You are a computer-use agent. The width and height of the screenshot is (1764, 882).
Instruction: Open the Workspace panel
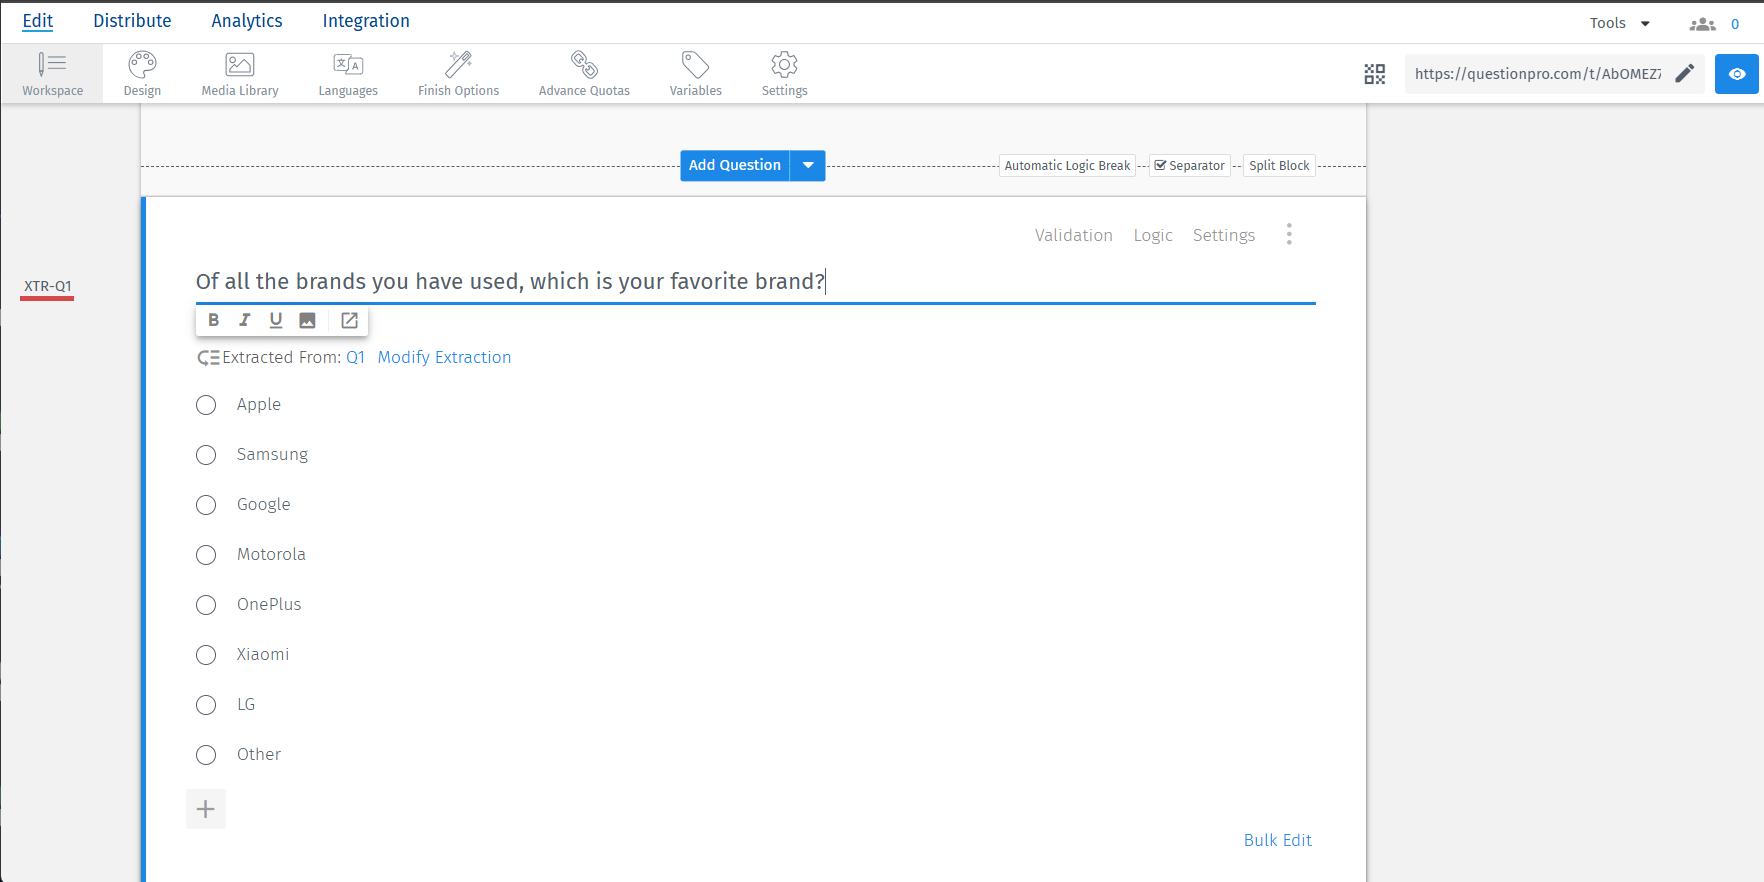pyautogui.click(x=52, y=74)
